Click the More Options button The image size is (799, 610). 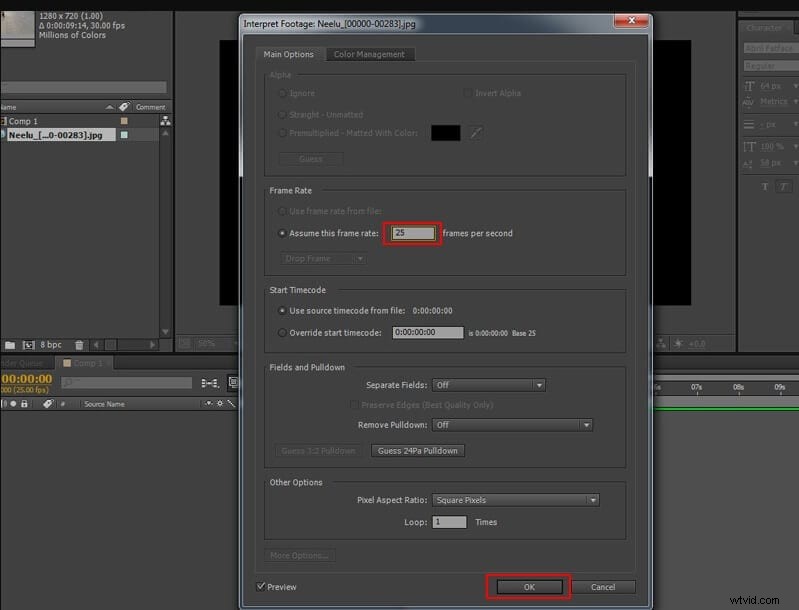300,555
